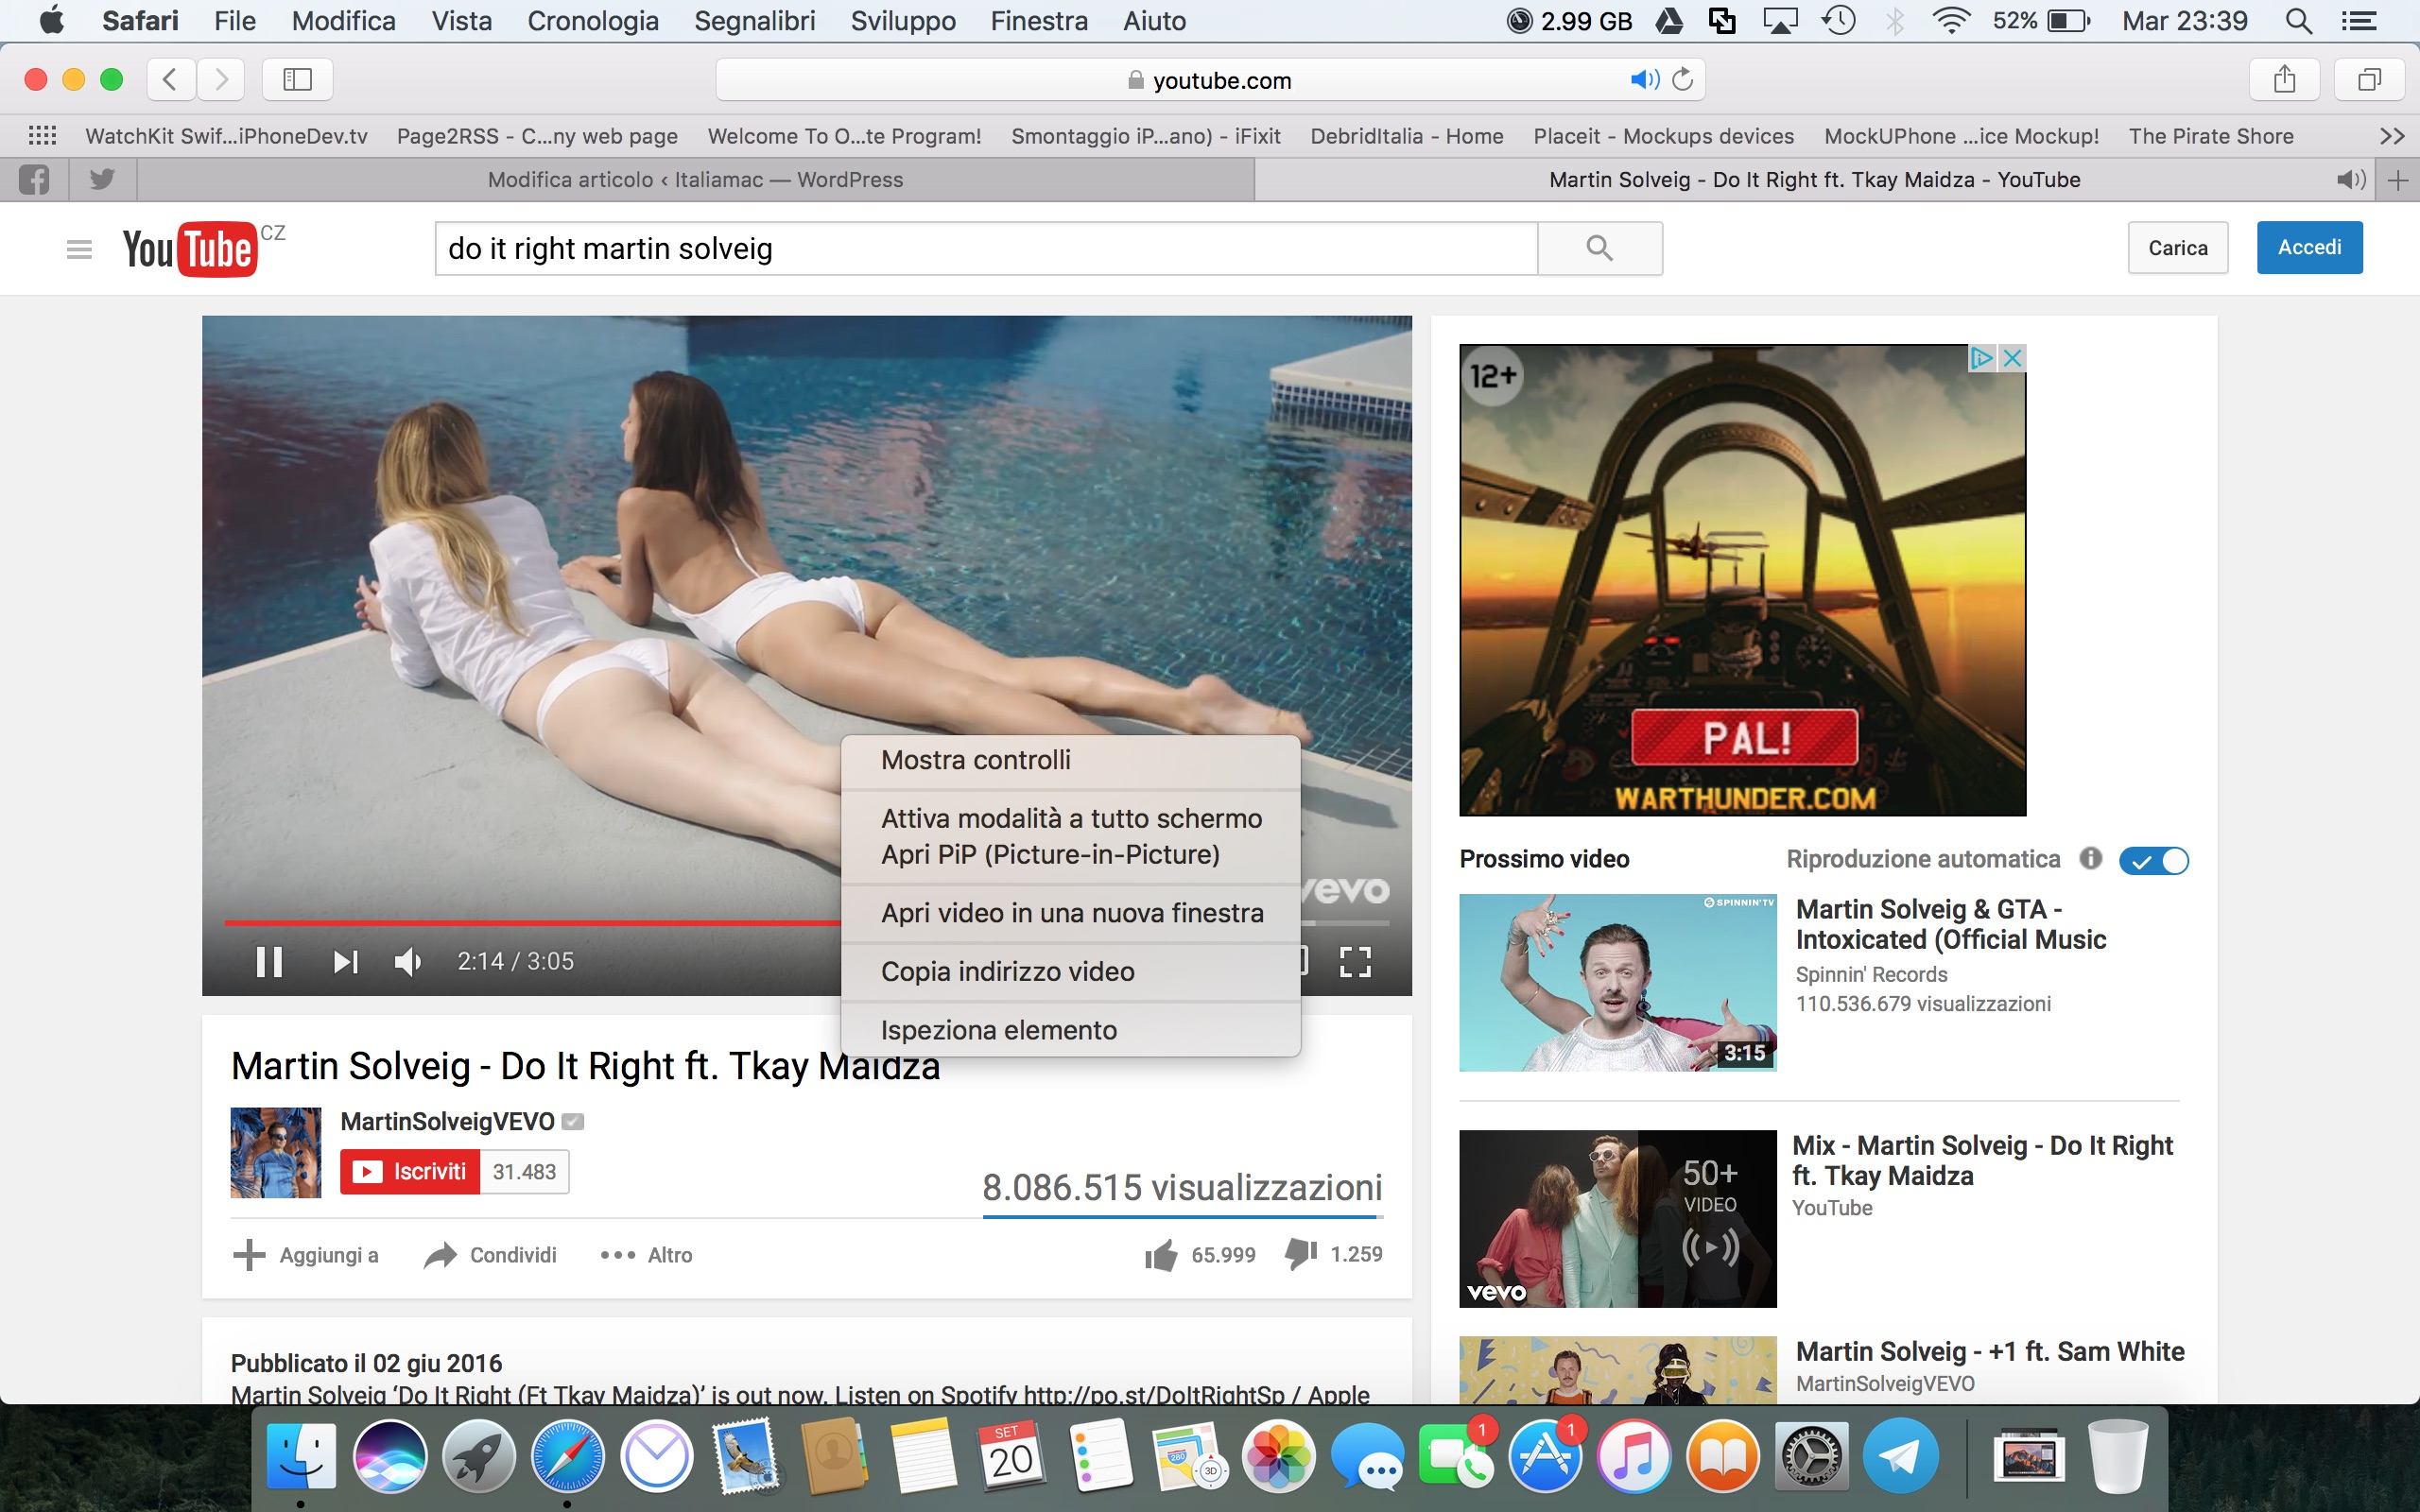Open Wi-Fi status menu
The image size is (2420, 1512).
coord(1951,21)
